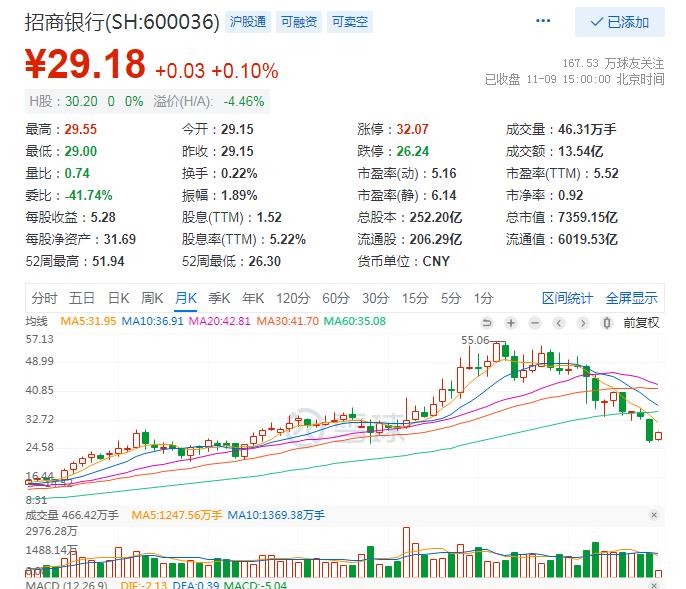Click the volume MA5:1247.56万手 label

(x=177, y=515)
